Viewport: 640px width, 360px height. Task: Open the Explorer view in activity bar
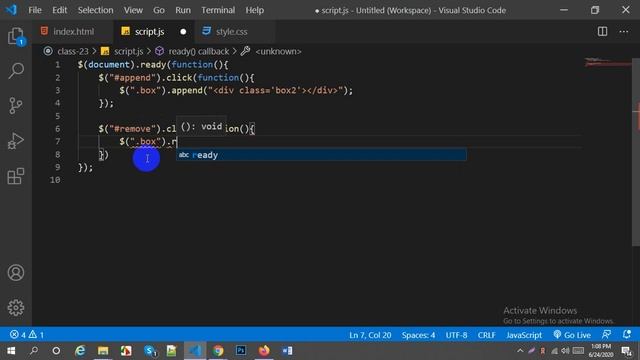16,36
